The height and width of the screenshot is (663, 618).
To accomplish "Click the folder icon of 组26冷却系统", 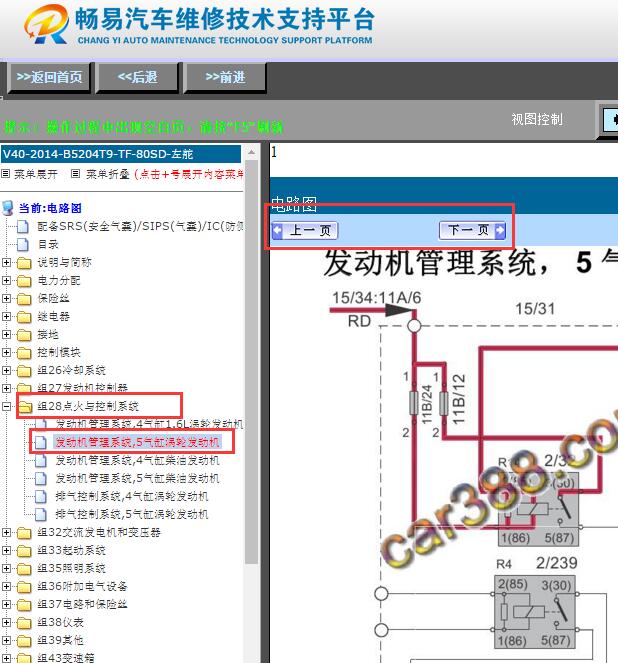I will point(24,370).
